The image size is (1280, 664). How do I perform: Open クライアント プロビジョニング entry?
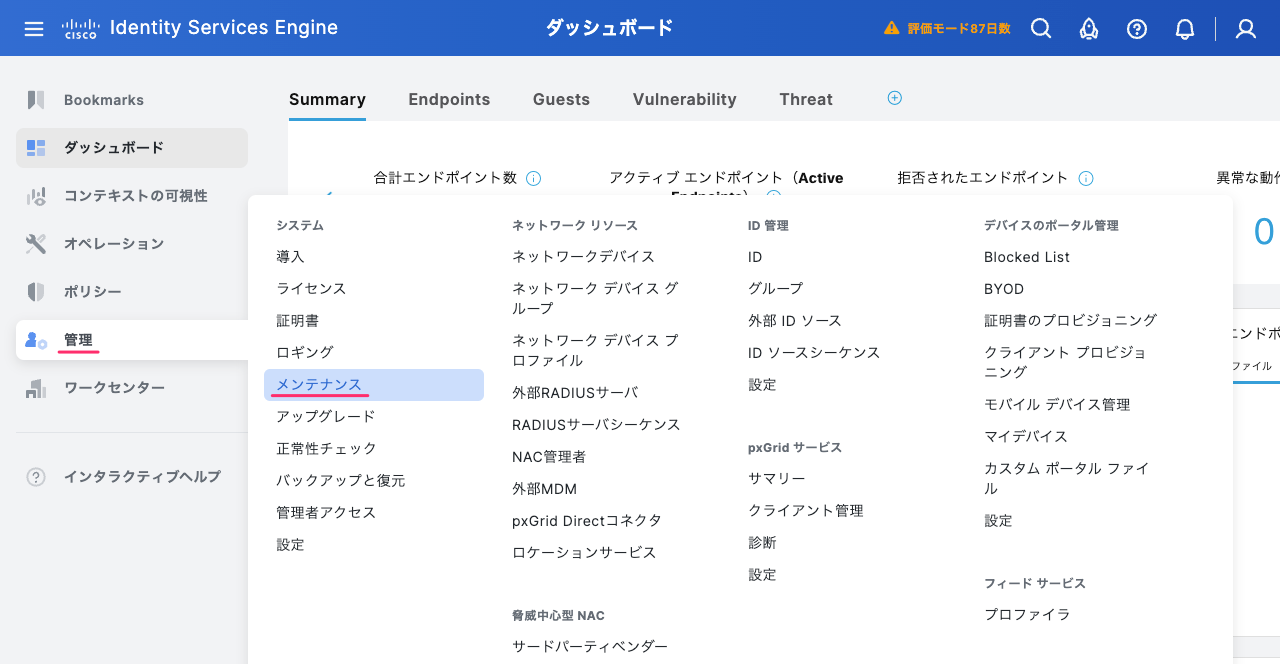tap(1066, 362)
